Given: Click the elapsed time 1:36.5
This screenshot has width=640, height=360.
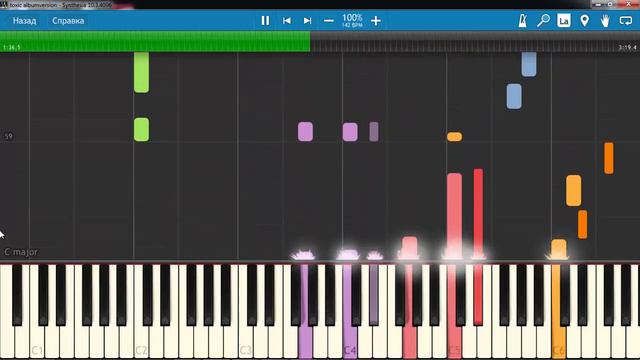Looking at the screenshot, I should point(11,47).
